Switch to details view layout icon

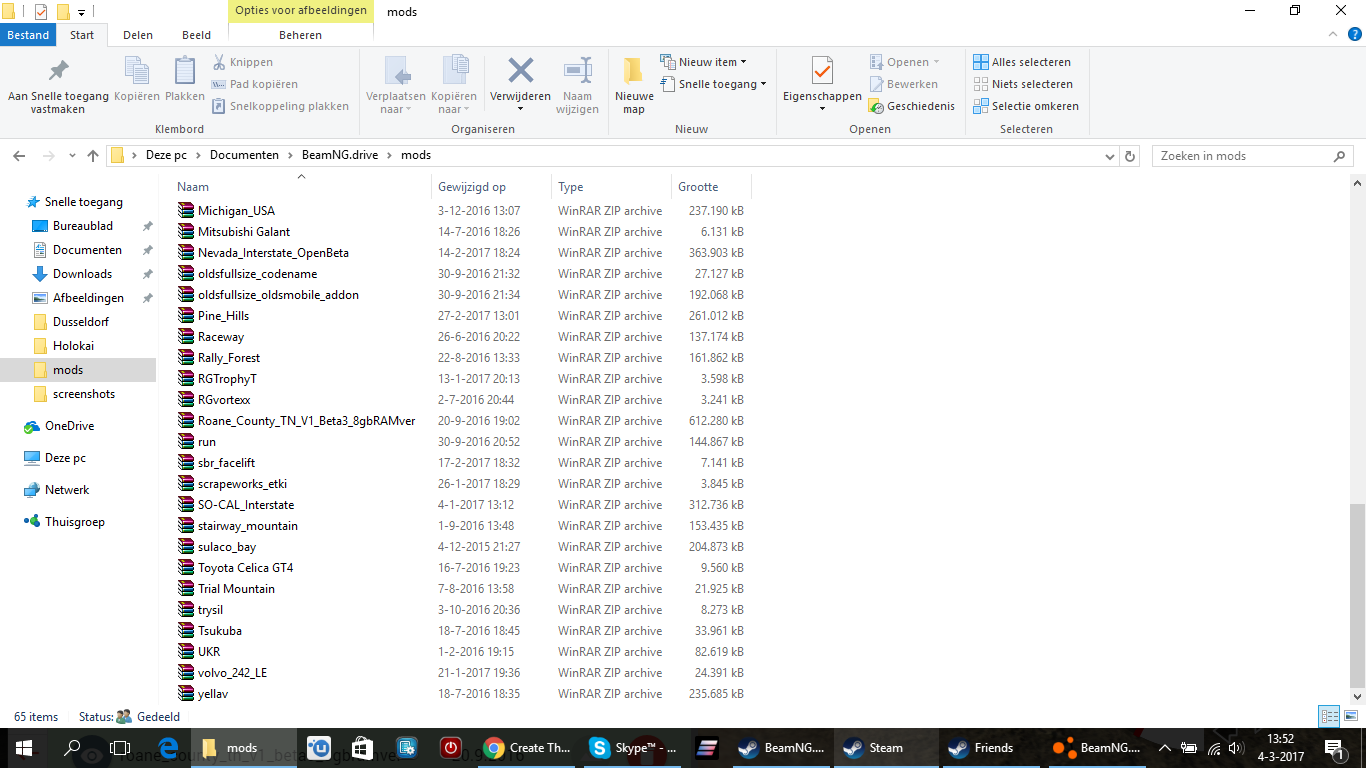pos(1329,716)
